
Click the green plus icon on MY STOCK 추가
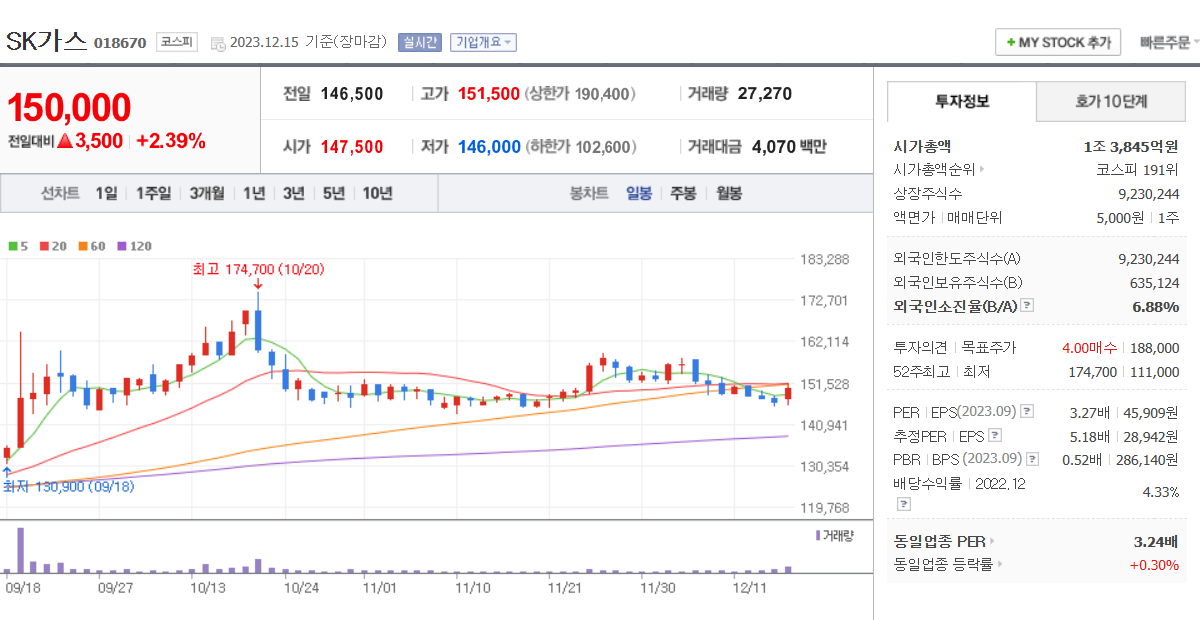pyautogui.click(x=1011, y=43)
